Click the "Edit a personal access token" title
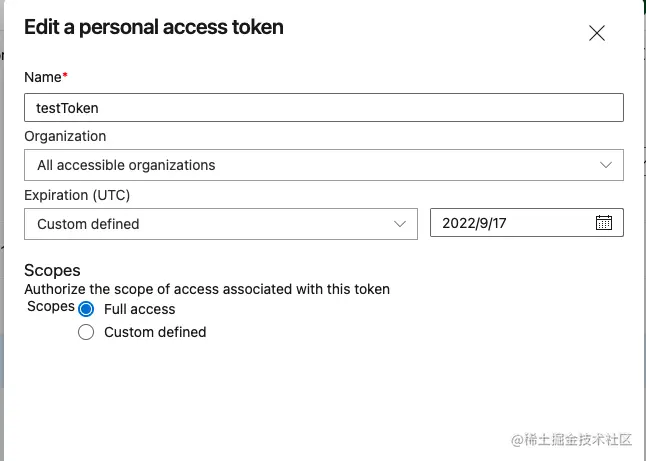The image size is (646, 461). click(154, 27)
